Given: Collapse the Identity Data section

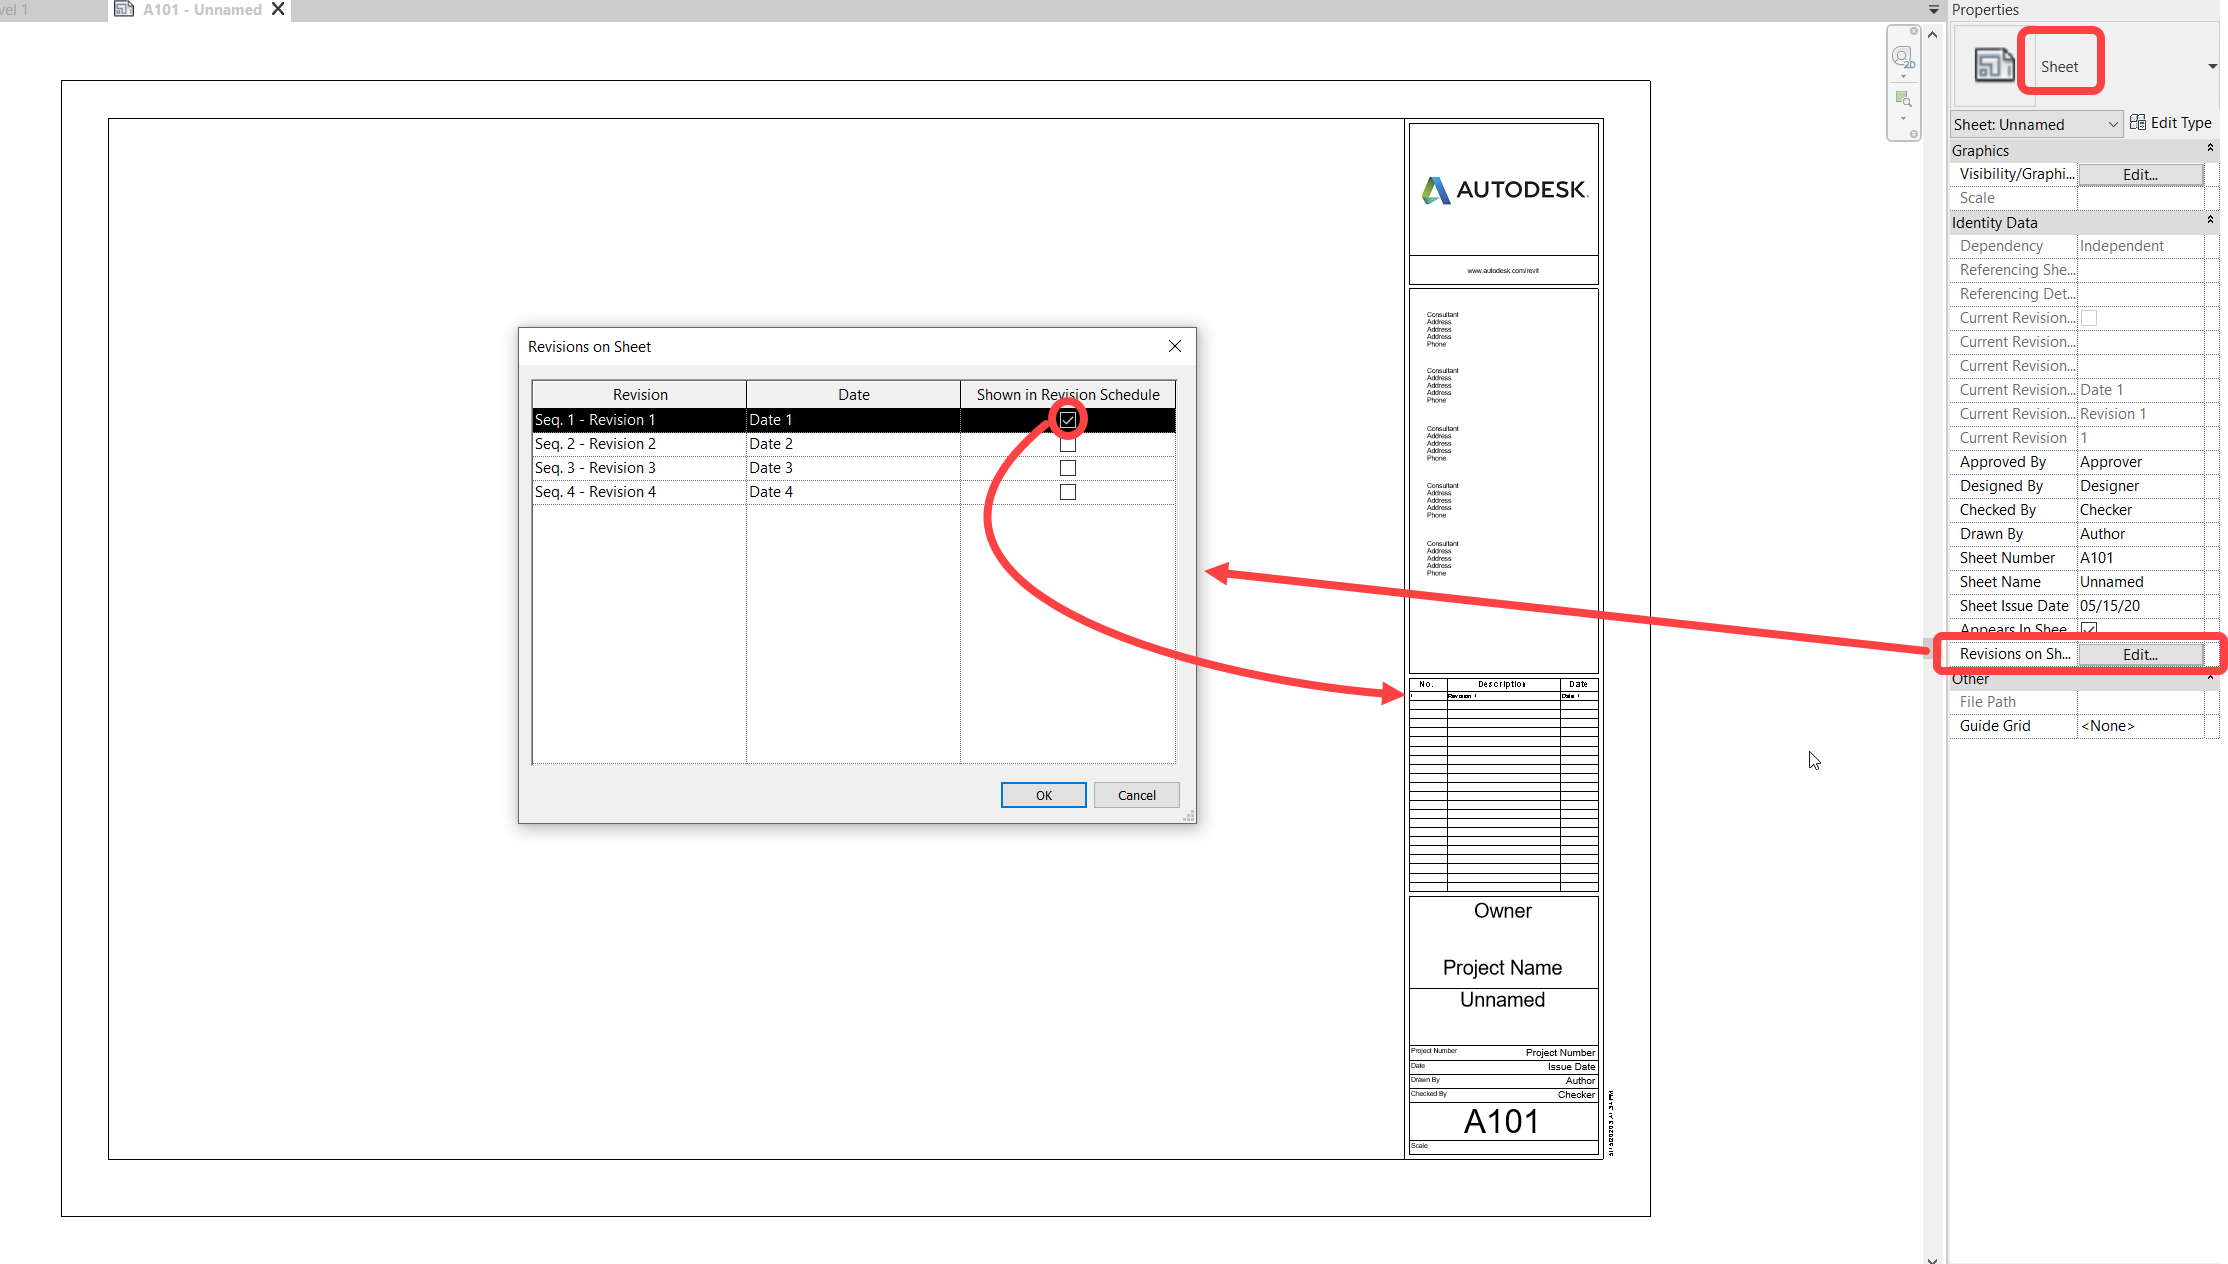Looking at the screenshot, I should (2210, 221).
